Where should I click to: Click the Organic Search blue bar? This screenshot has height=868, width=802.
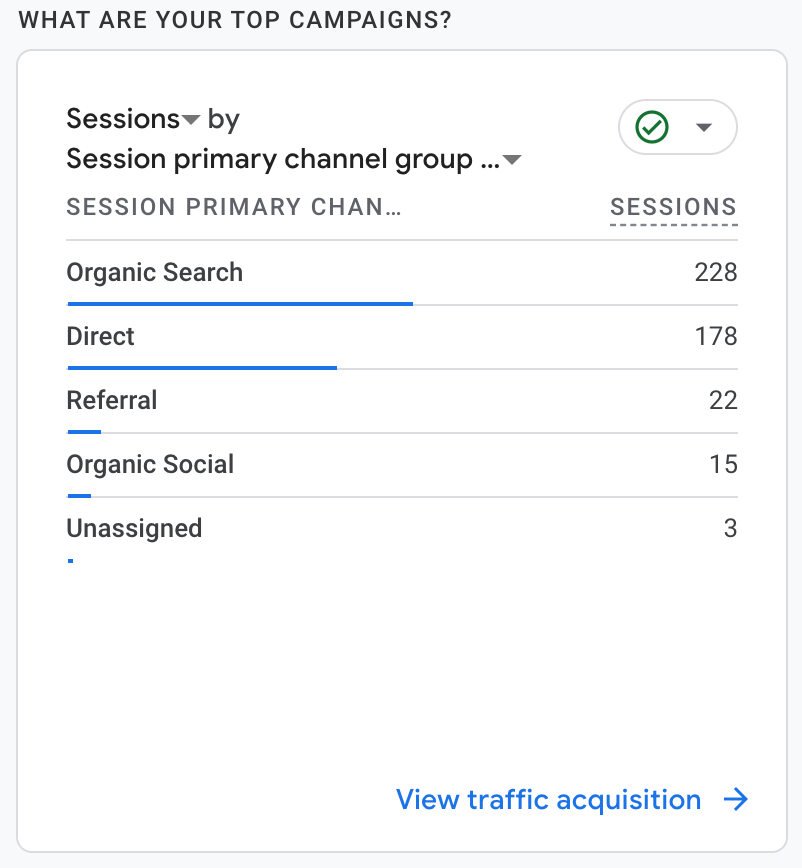click(240, 303)
